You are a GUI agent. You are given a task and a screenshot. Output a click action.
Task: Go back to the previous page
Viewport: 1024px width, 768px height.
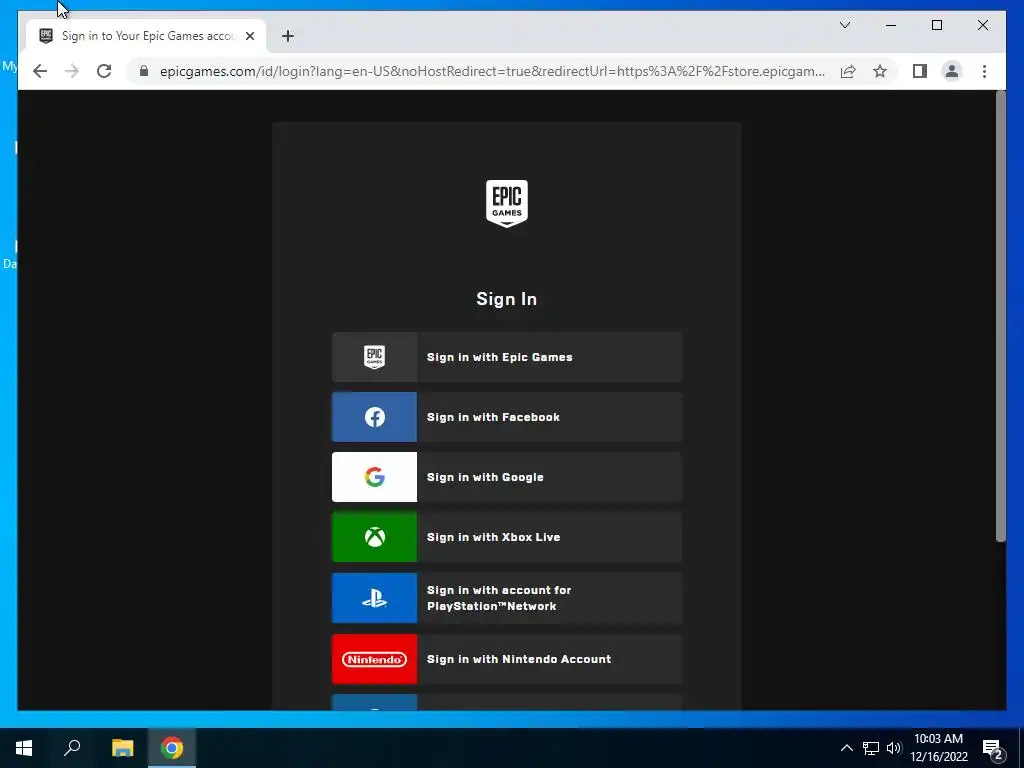pos(40,71)
